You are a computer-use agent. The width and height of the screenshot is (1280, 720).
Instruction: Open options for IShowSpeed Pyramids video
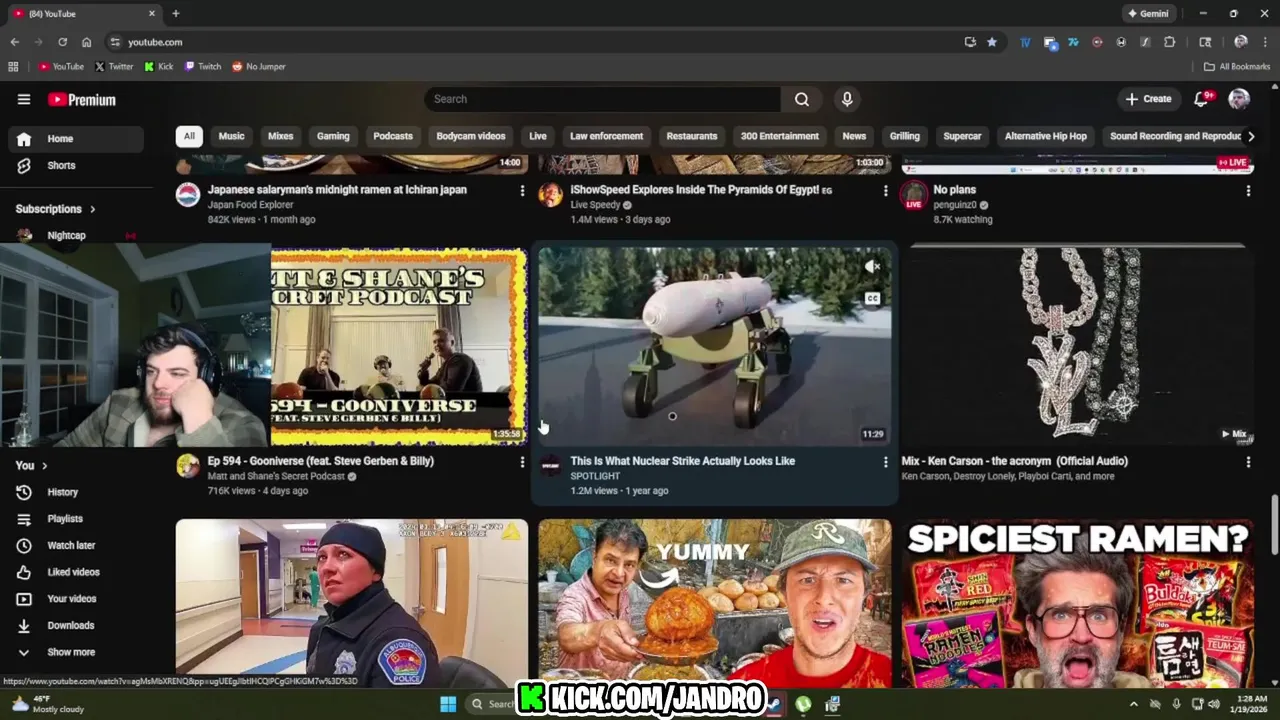885,190
